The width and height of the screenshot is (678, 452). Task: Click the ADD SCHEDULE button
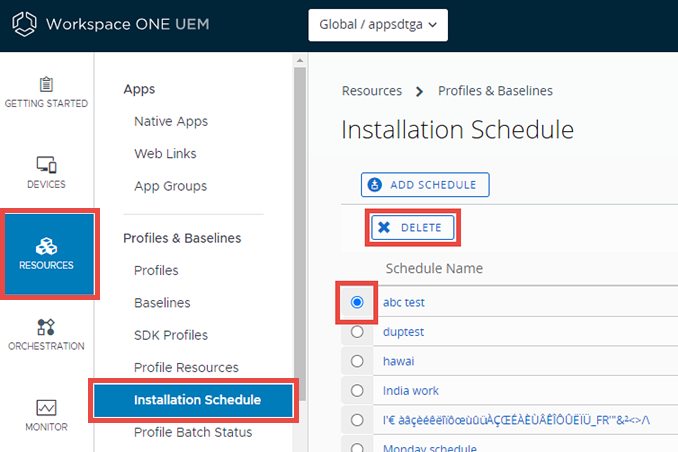[x=425, y=185]
